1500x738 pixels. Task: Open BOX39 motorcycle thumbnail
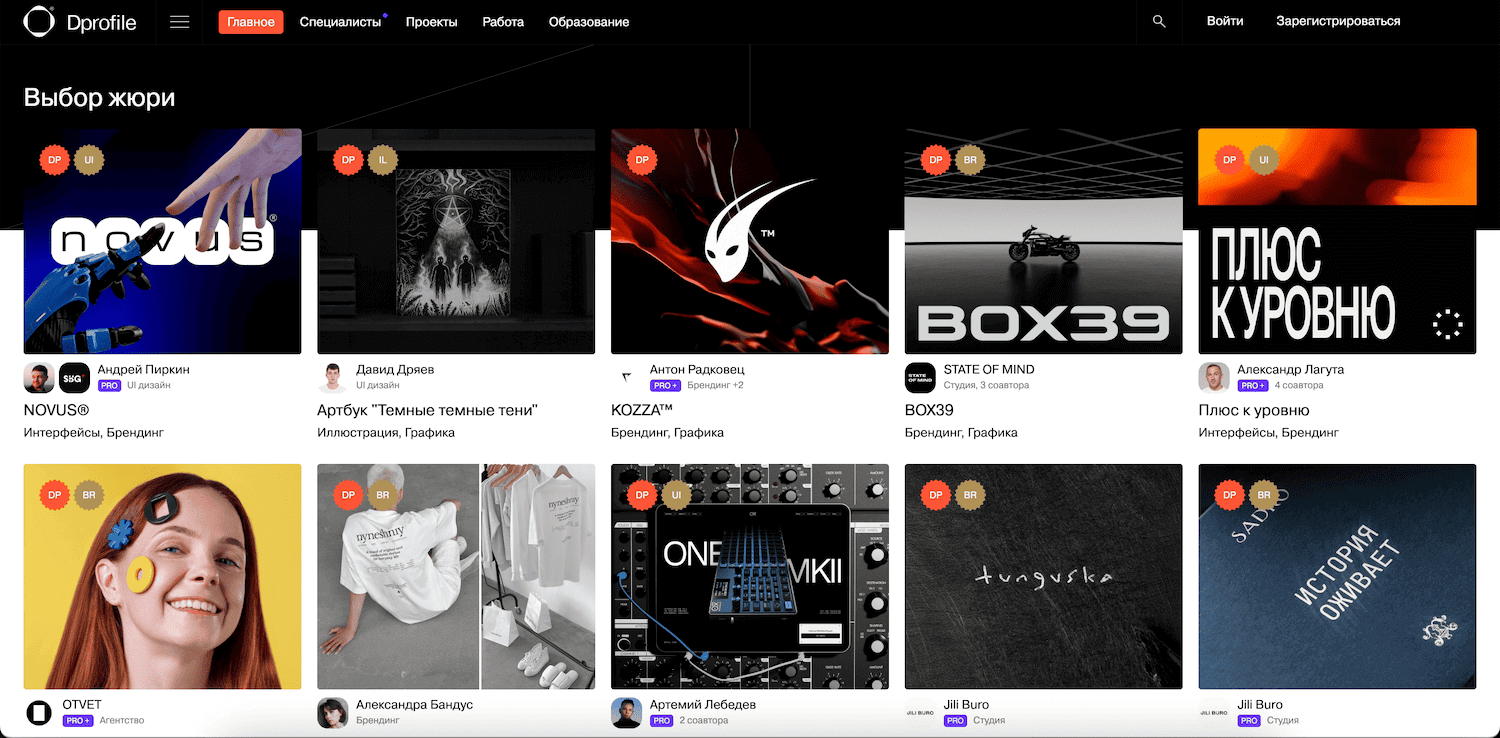pyautogui.click(x=1044, y=241)
